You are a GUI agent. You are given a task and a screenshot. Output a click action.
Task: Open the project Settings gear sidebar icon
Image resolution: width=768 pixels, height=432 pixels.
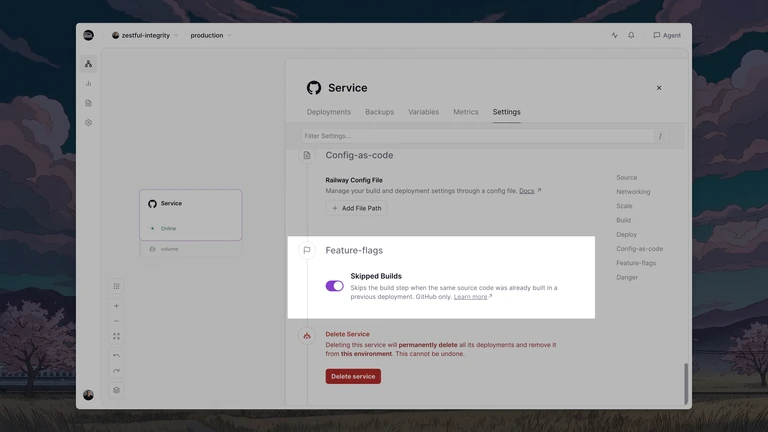[x=88, y=122]
